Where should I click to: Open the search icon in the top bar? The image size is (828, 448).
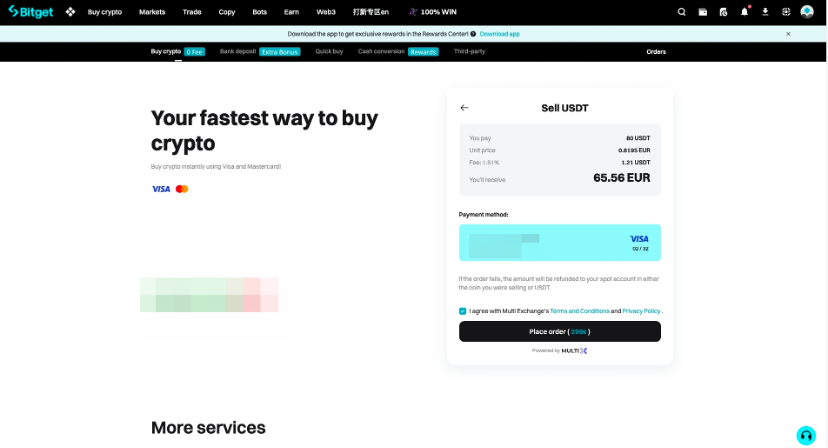682,12
